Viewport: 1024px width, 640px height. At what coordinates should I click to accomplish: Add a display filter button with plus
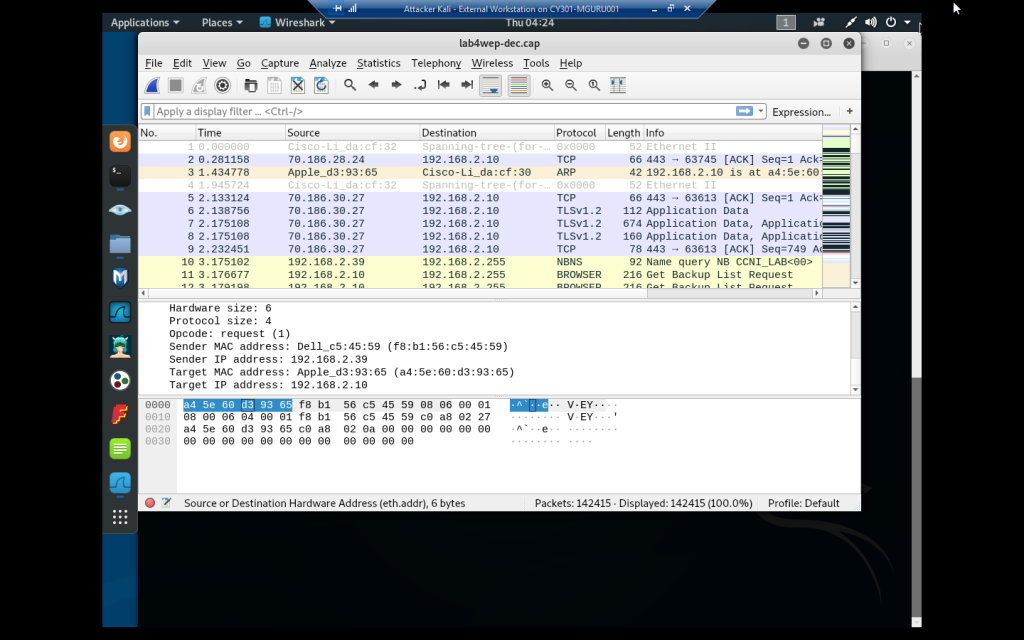coord(850,111)
